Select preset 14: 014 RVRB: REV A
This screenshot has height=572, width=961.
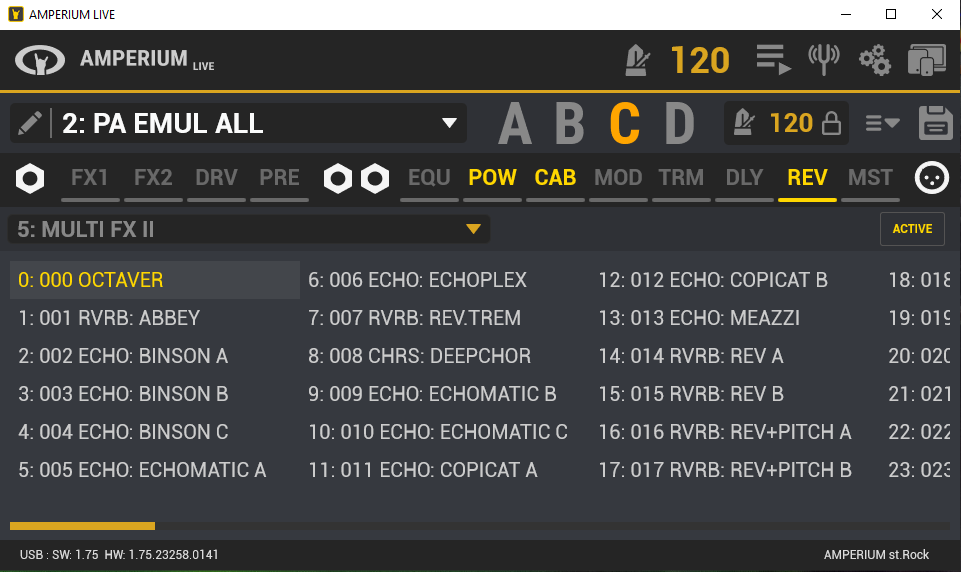pos(735,356)
